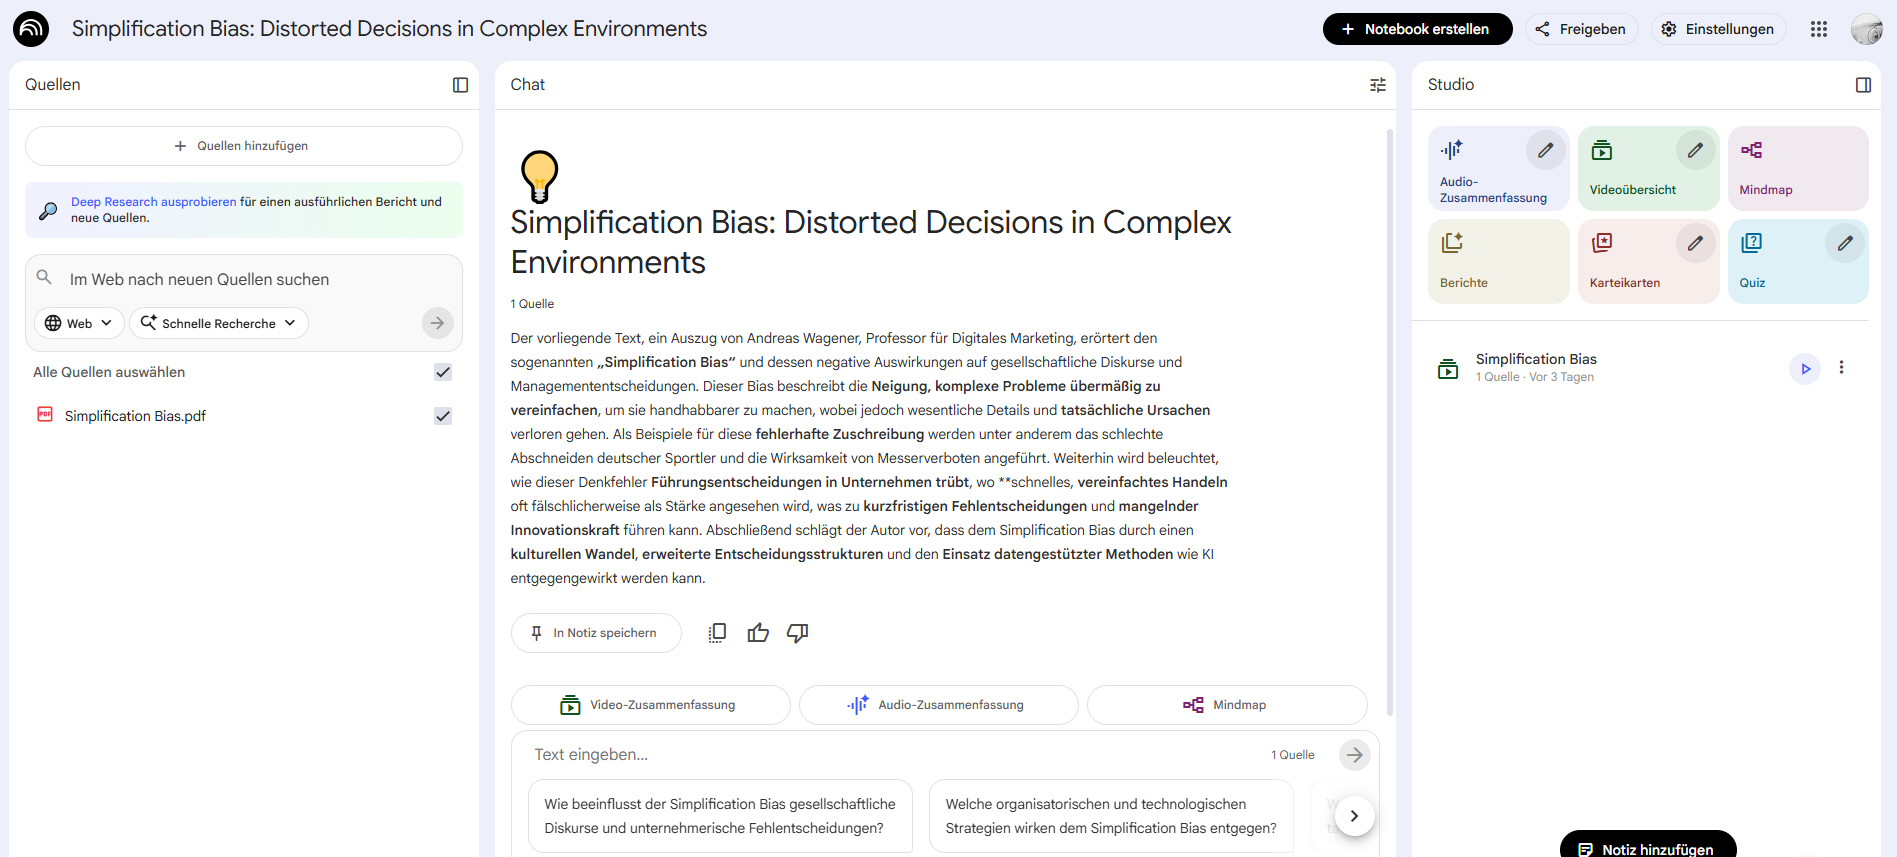Open more options for Simplification Bias item
The image size is (1897, 857).
pyautogui.click(x=1841, y=368)
